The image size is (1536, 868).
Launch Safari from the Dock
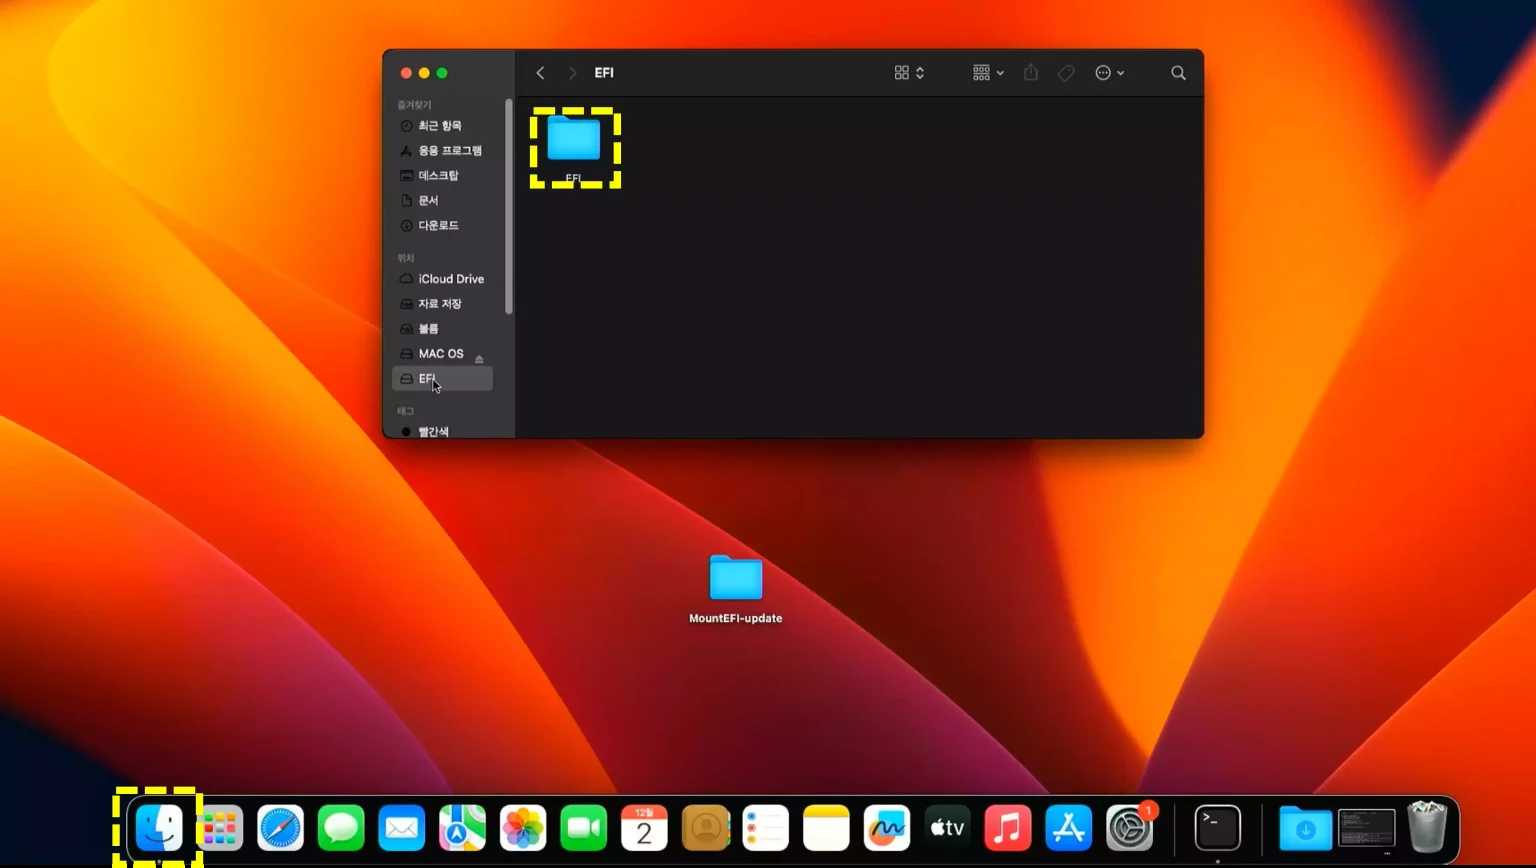tap(280, 828)
